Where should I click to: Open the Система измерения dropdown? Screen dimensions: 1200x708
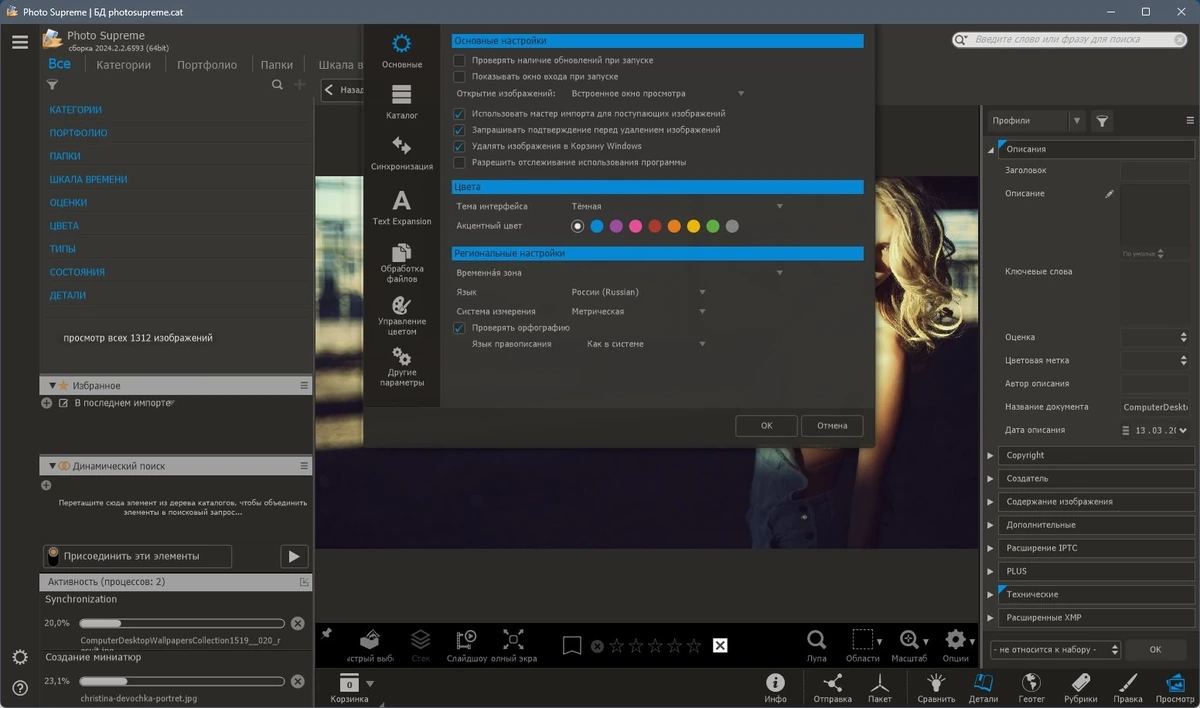[x=638, y=311]
